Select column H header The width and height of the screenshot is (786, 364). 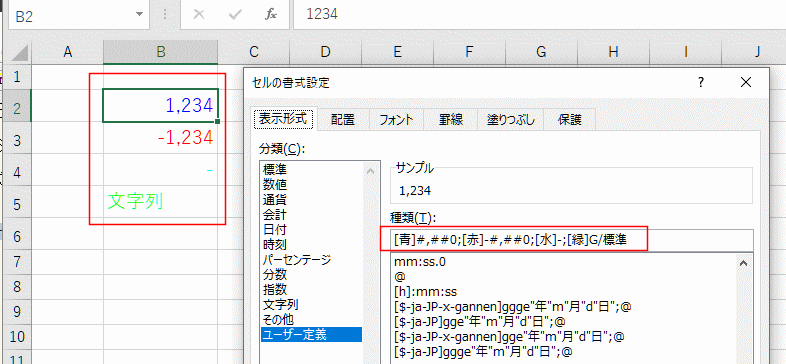click(x=614, y=52)
